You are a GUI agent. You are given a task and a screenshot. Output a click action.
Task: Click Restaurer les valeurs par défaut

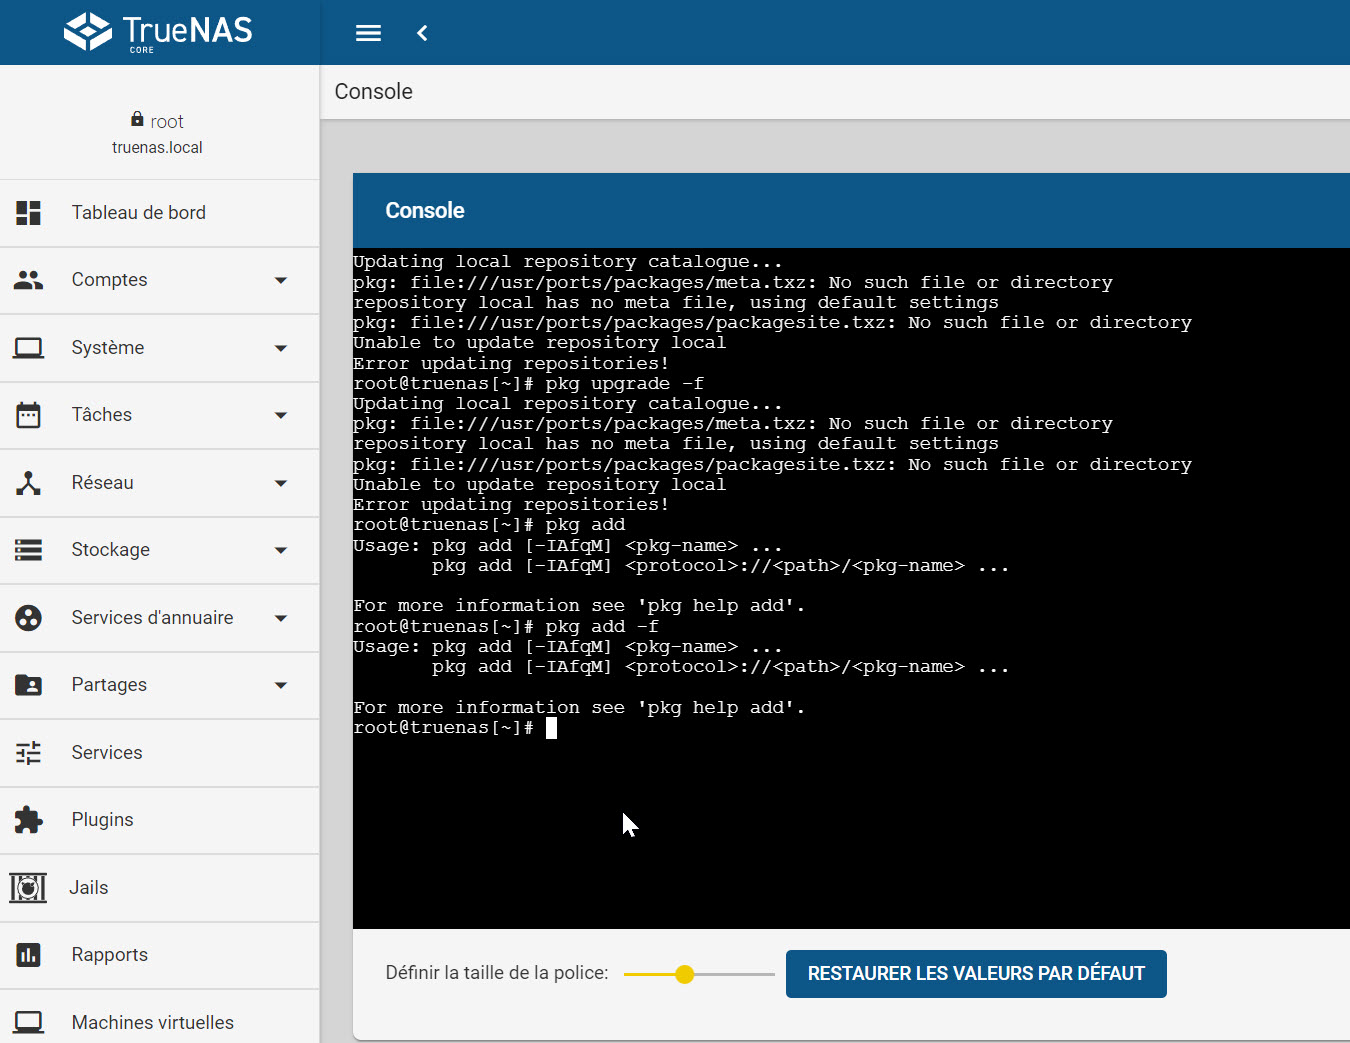[x=976, y=974]
